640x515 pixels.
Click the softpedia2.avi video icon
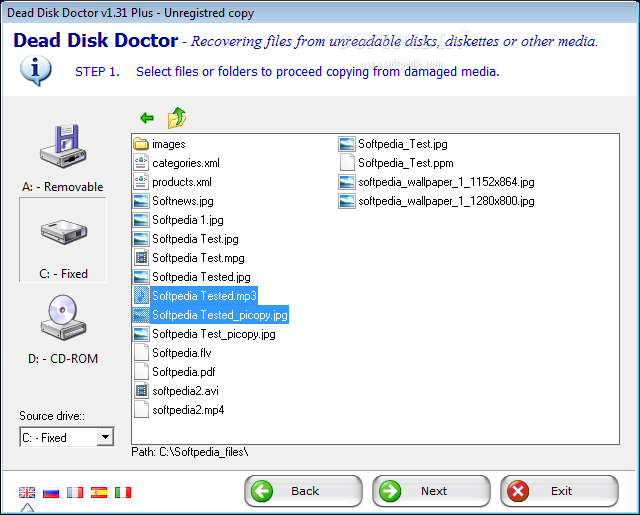click(x=141, y=391)
